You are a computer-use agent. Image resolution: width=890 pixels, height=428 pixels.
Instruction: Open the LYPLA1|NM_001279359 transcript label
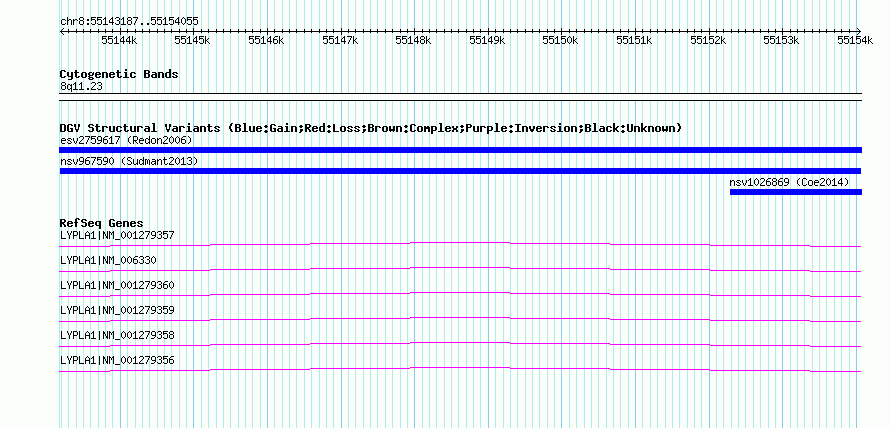click(117, 310)
